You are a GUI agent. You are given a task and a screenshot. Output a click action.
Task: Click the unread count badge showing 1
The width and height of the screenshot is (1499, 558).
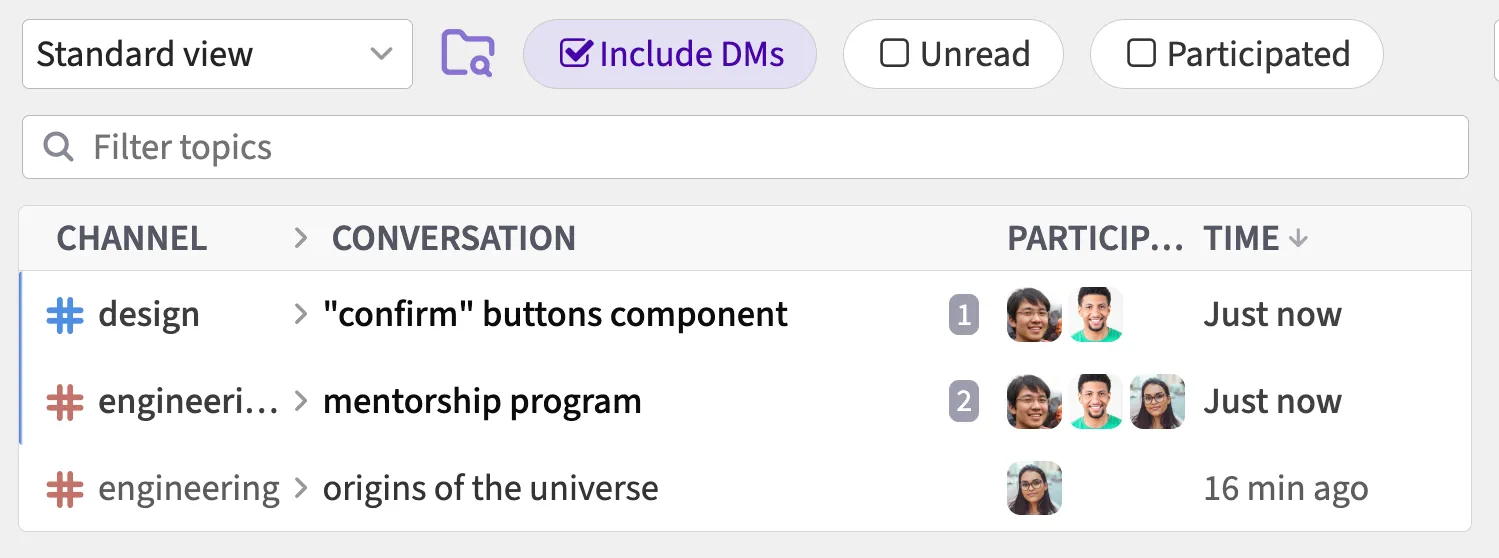coord(963,316)
